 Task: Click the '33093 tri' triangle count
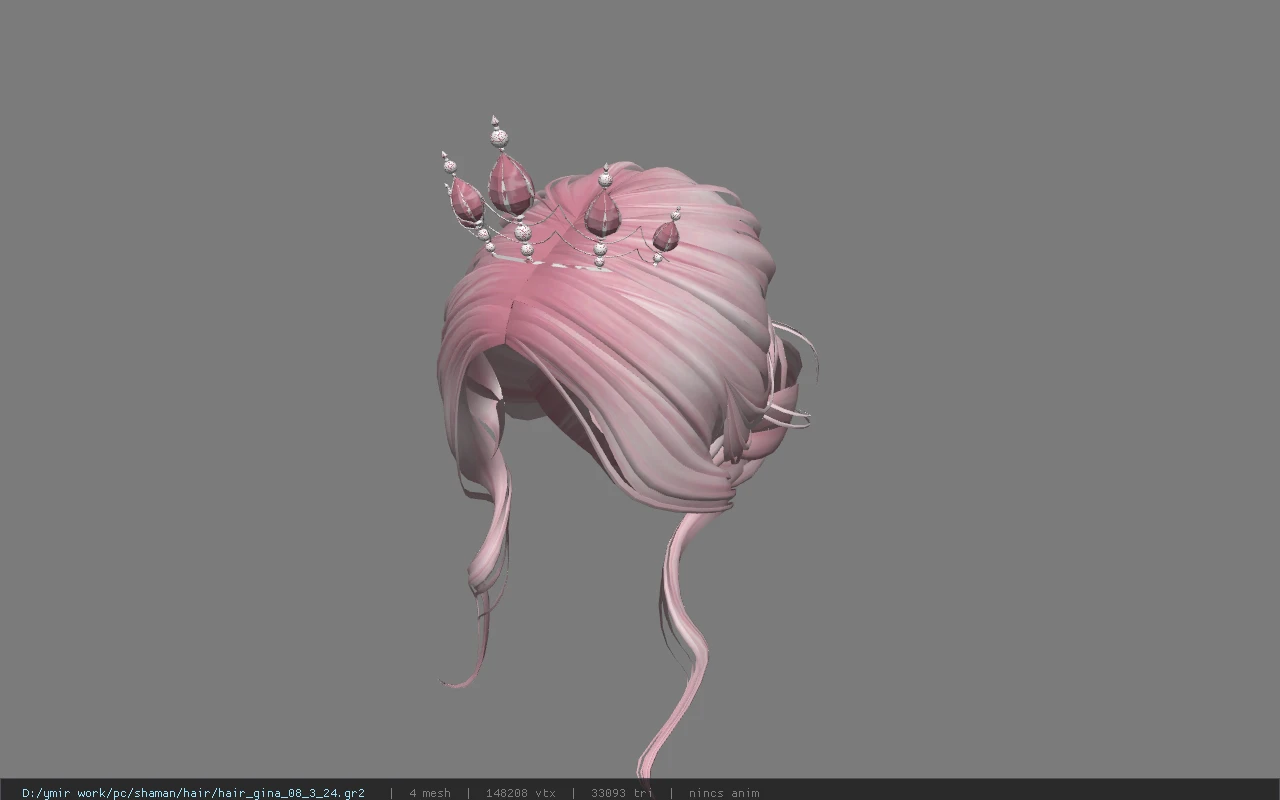click(621, 793)
